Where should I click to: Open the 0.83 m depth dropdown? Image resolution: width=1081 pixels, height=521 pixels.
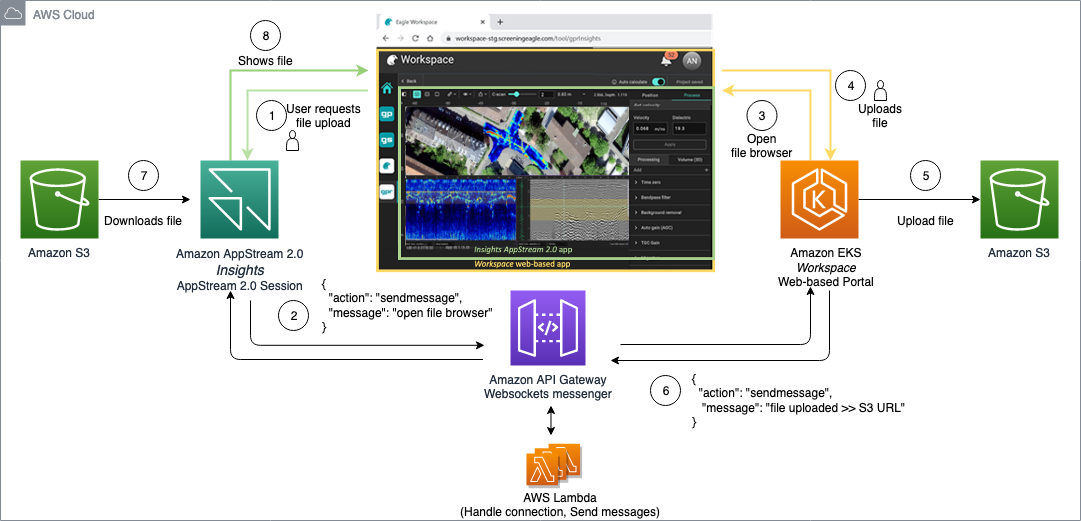573,94
